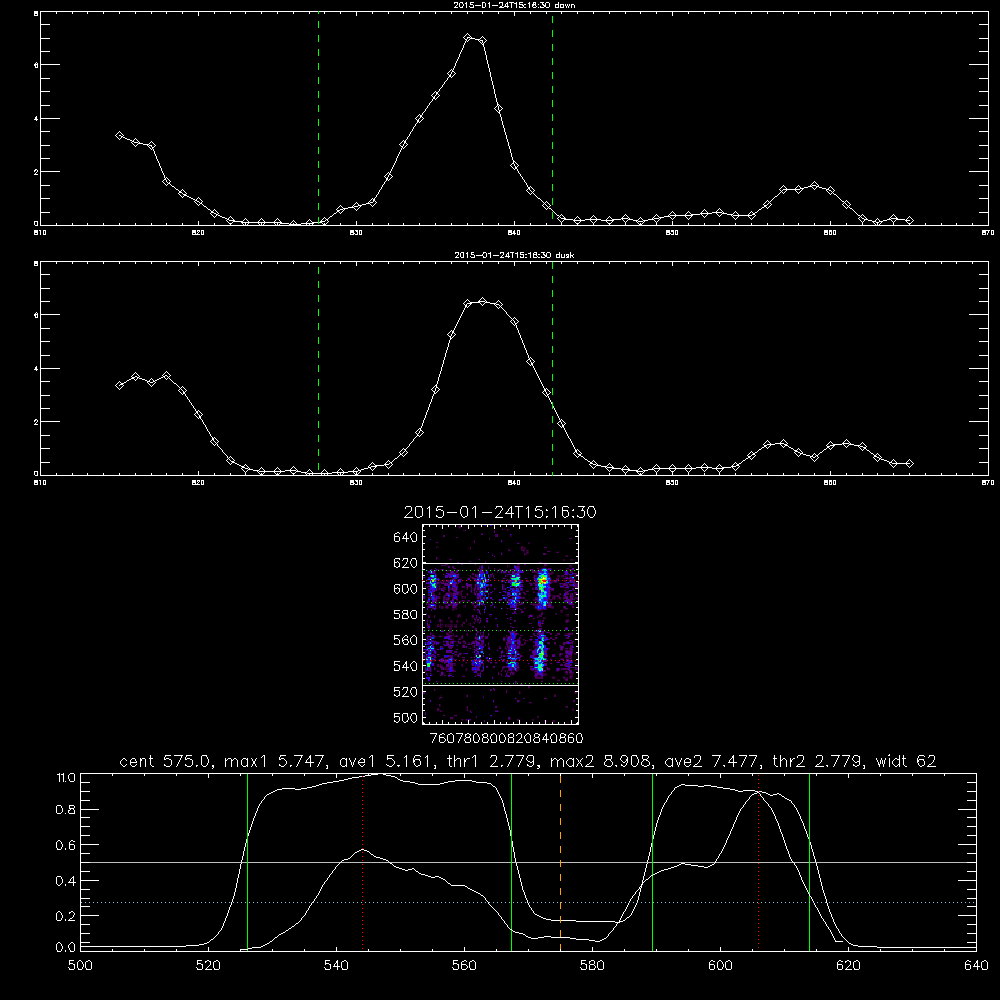Viewport: 1000px width, 1000px height.
Task: Click the solid green line near 614 in bottom plot
Action: (809, 862)
